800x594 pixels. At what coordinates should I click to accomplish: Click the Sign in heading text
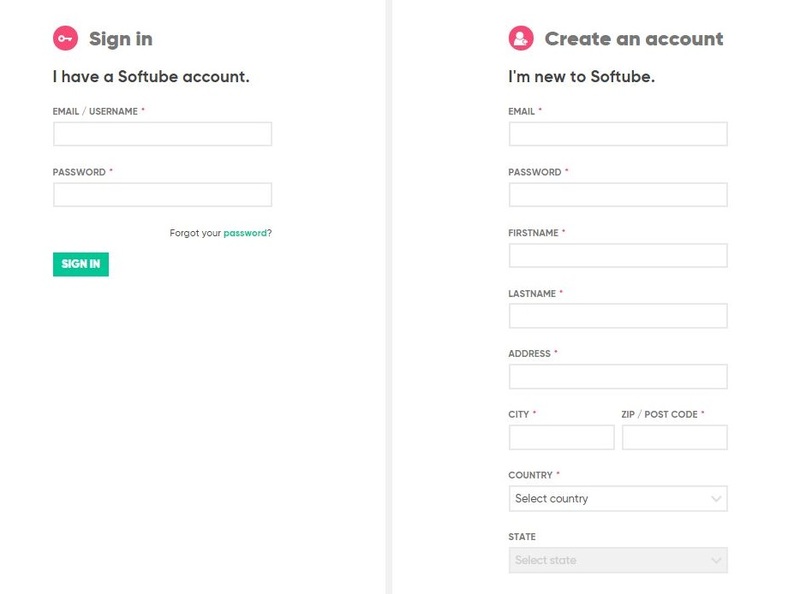click(x=121, y=39)
